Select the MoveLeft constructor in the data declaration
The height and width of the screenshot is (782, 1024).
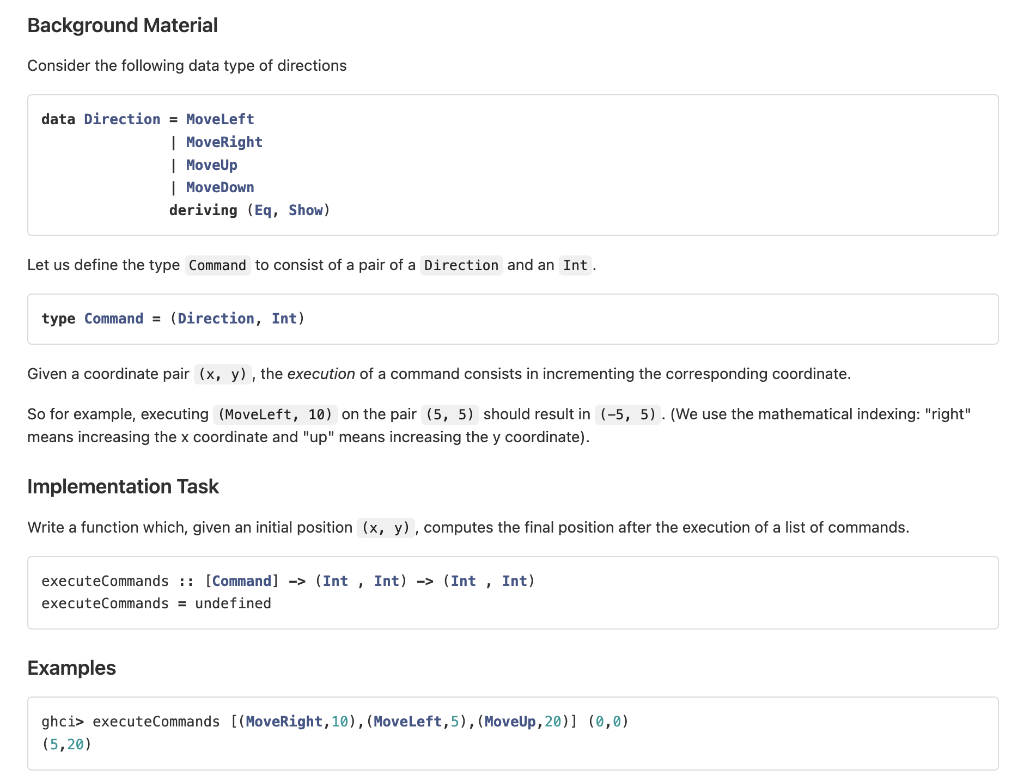click(220, 118)
